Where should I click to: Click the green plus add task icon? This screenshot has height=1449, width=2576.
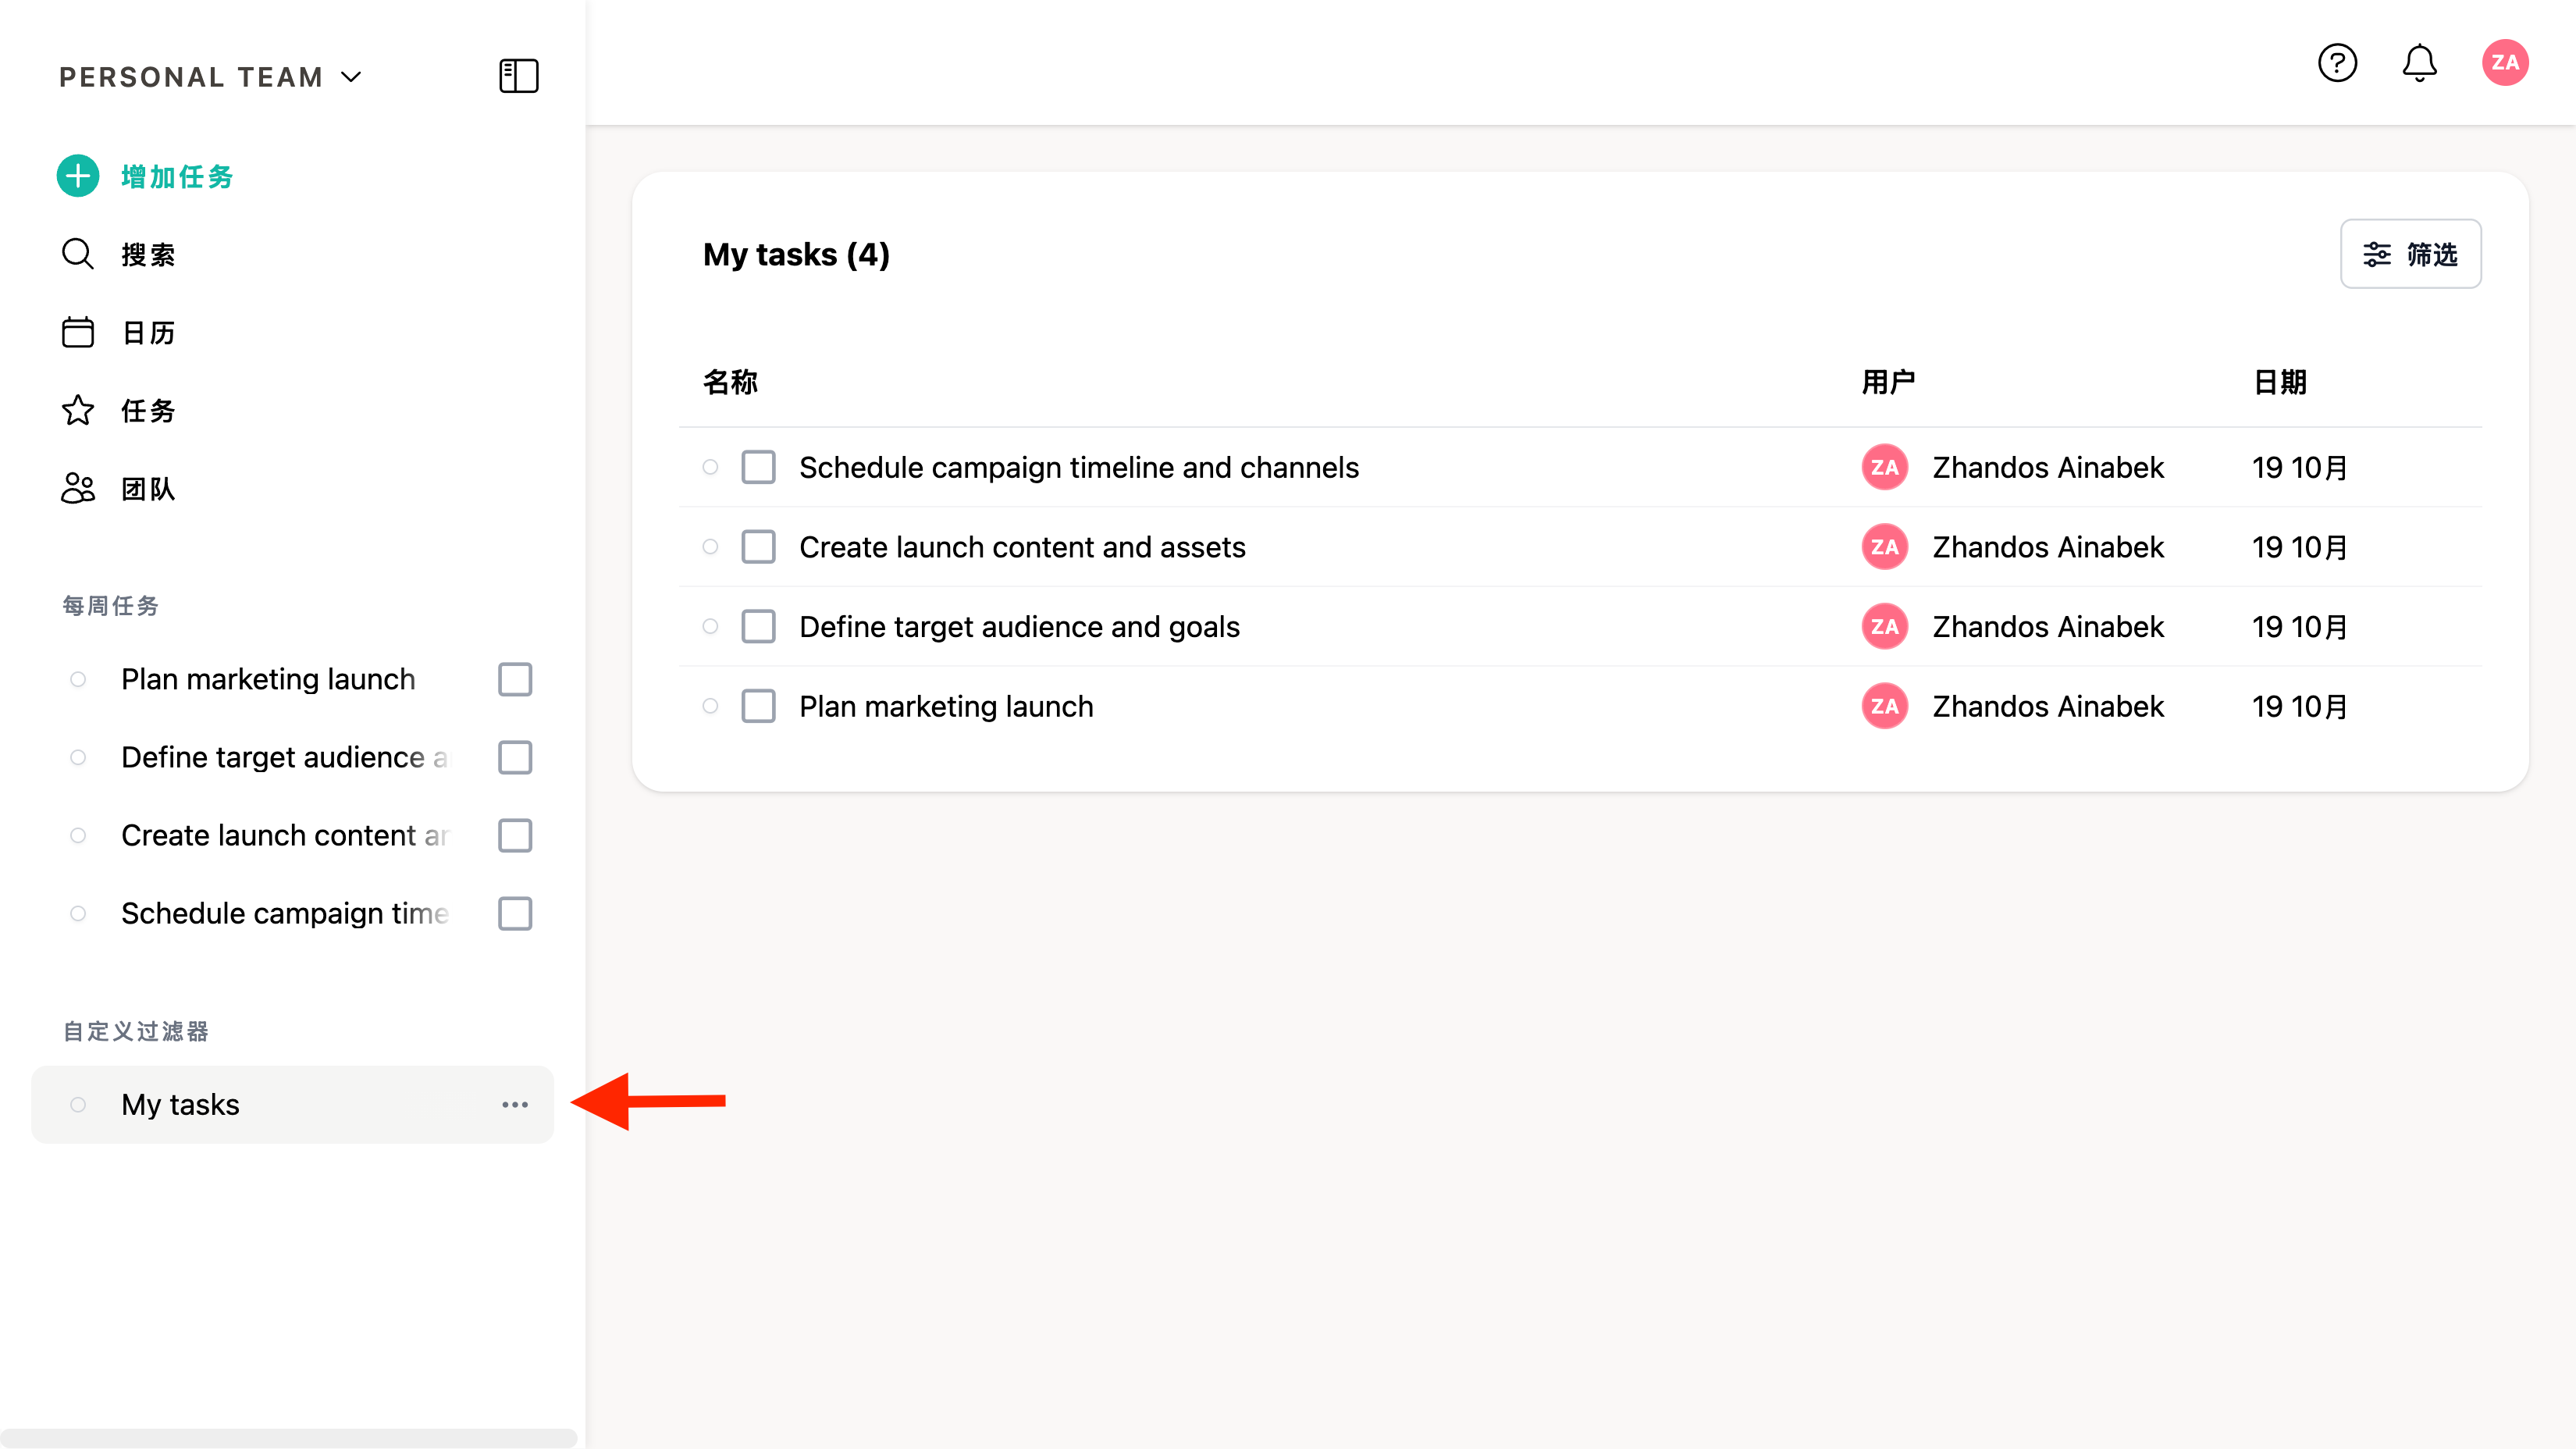tap(78, 176)
